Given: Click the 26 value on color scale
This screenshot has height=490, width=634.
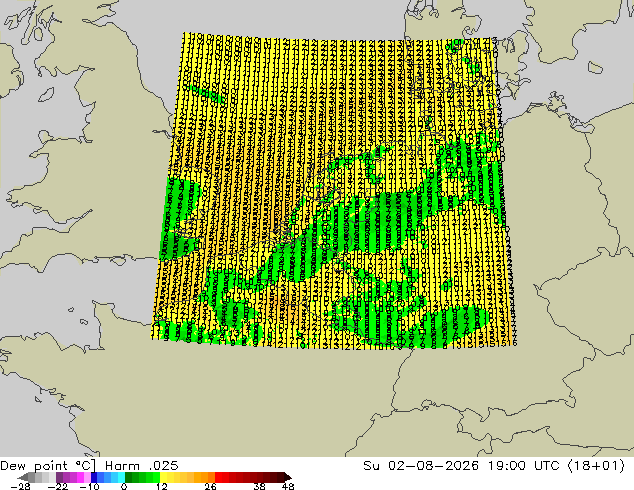Looking at the screenshot, I should (210, 486).
